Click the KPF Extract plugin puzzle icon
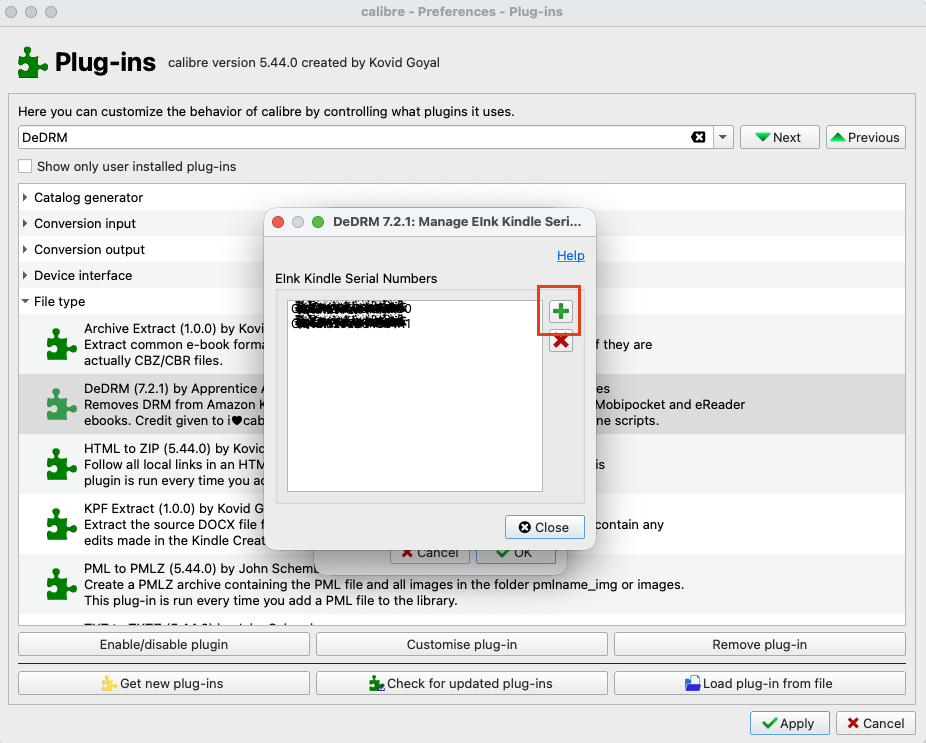The image size is (926, 743). [62, 524]
